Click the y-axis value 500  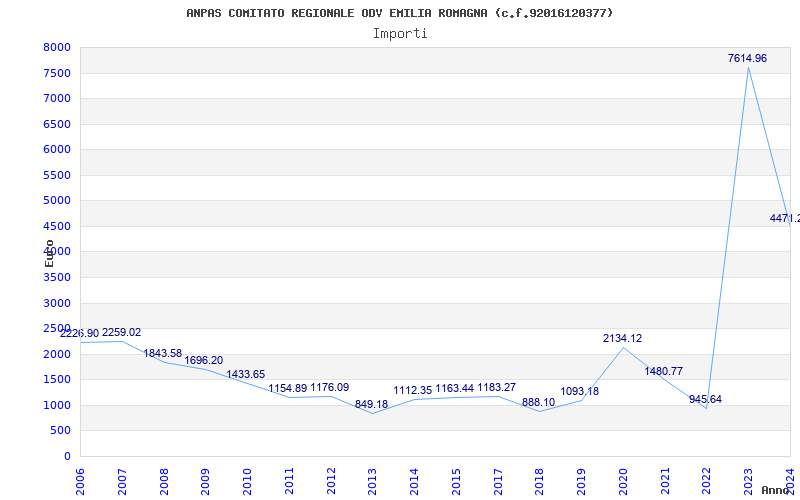pos(60,431)
